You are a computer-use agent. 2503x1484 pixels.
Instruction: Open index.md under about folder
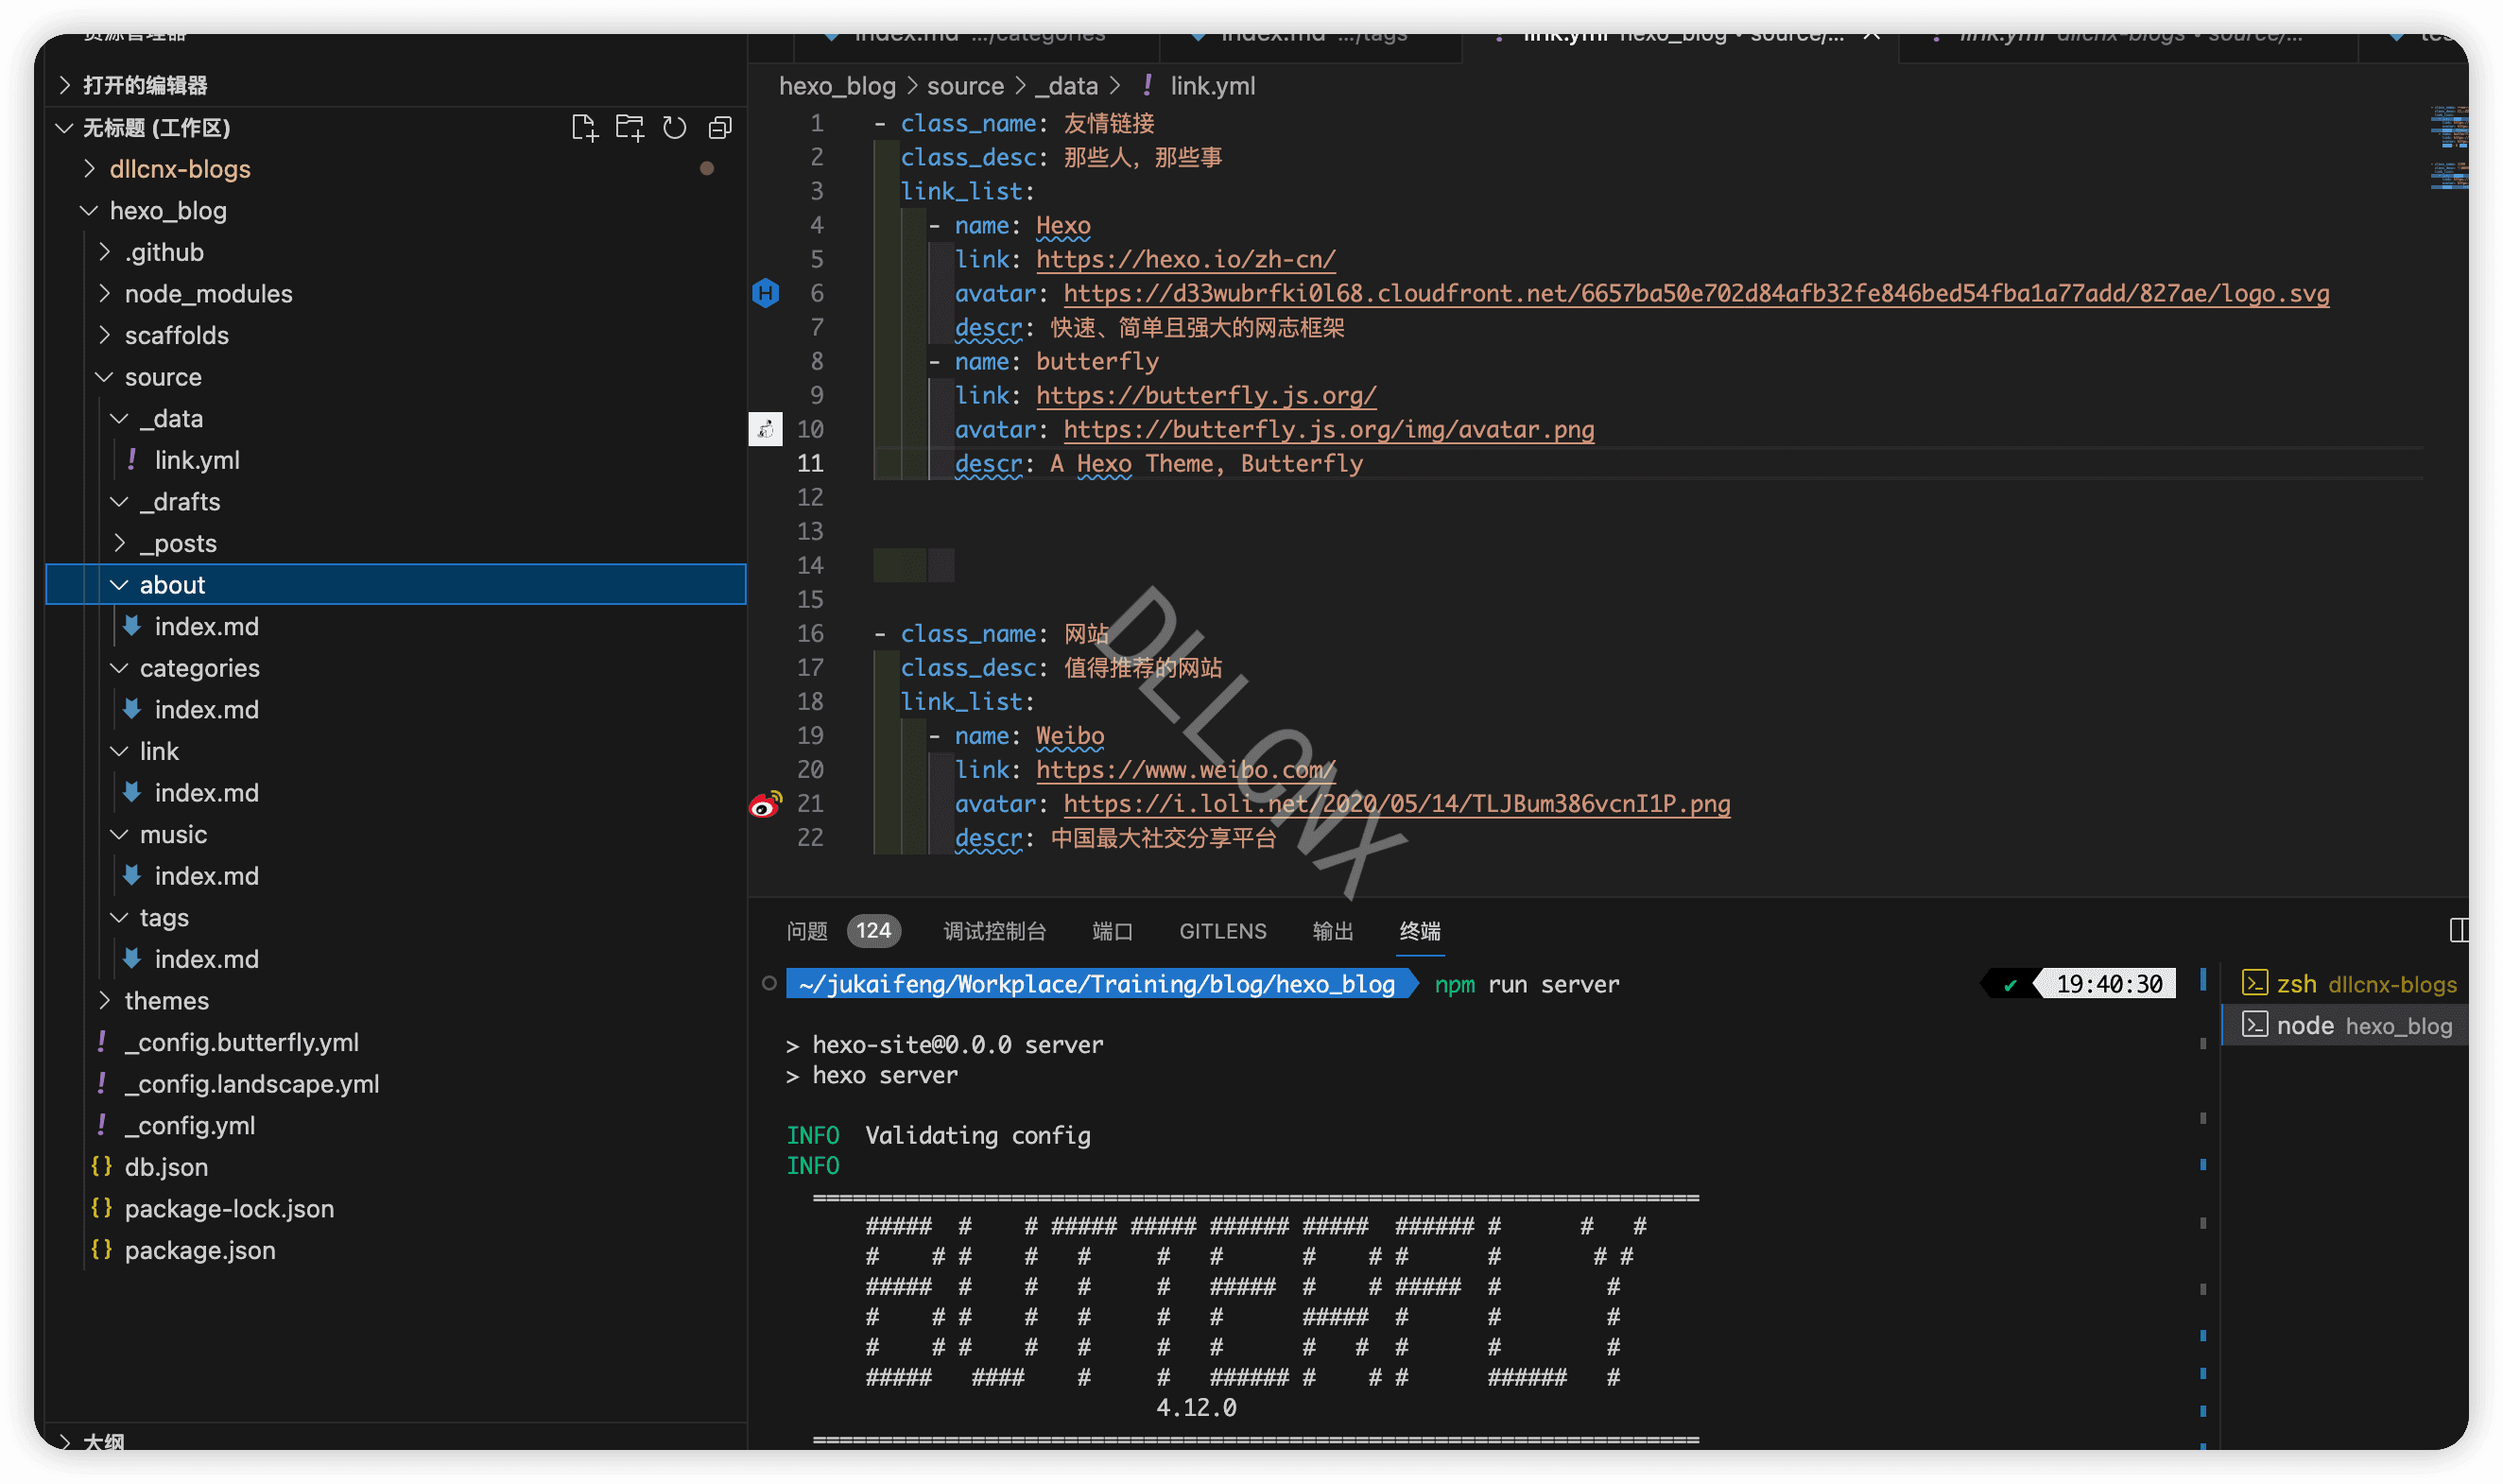click(x=206, y=626)
